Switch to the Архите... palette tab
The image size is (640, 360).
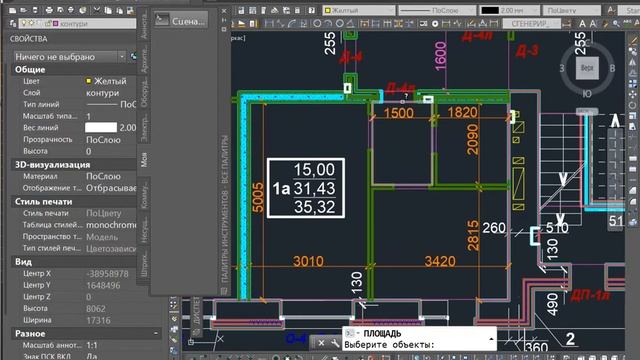point(144,59)
